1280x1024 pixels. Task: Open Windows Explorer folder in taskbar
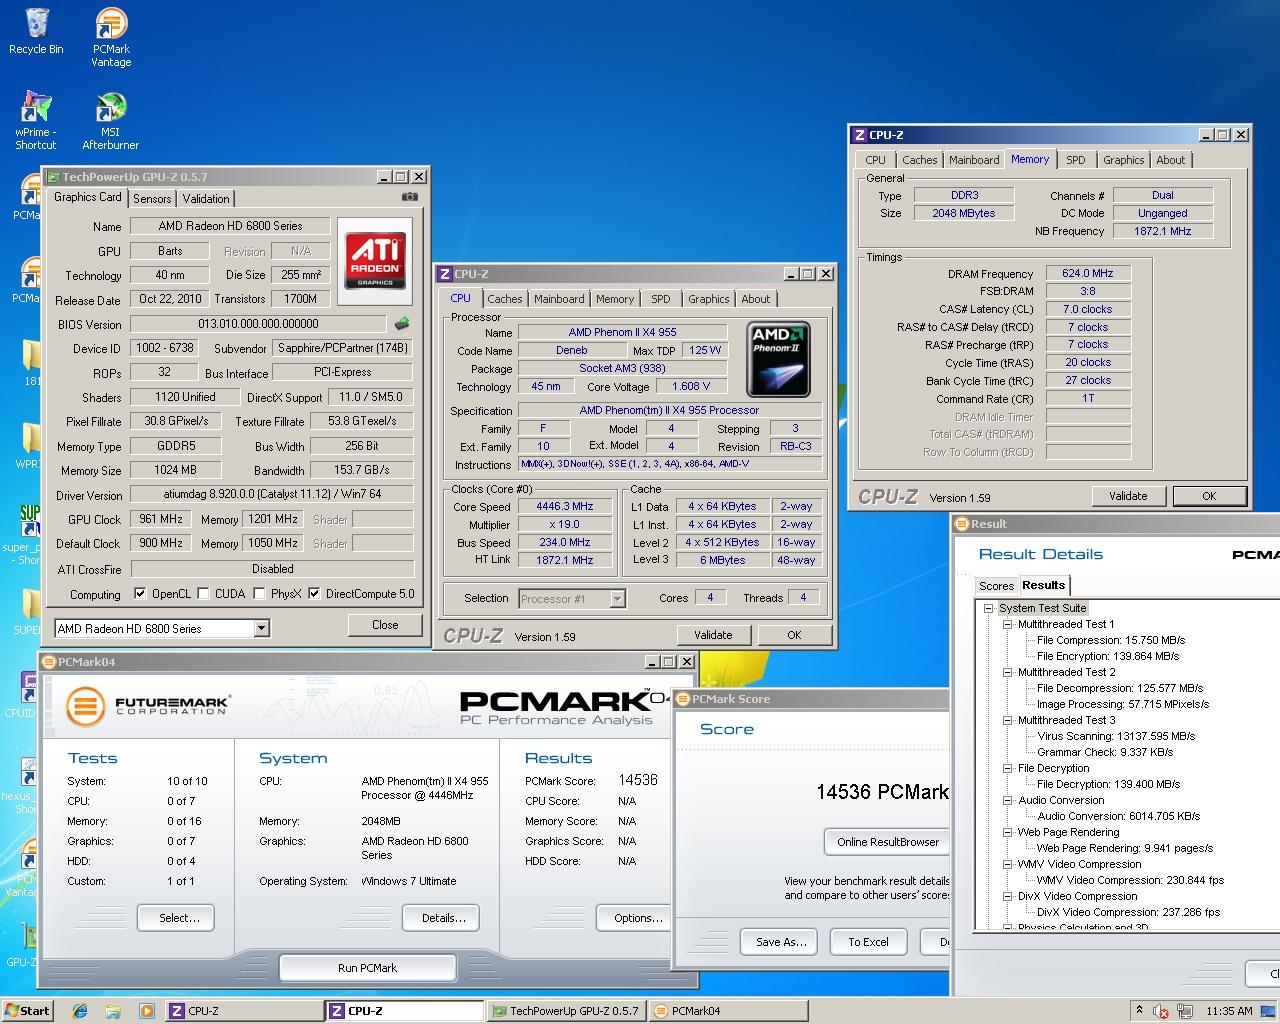(113, 1010)
